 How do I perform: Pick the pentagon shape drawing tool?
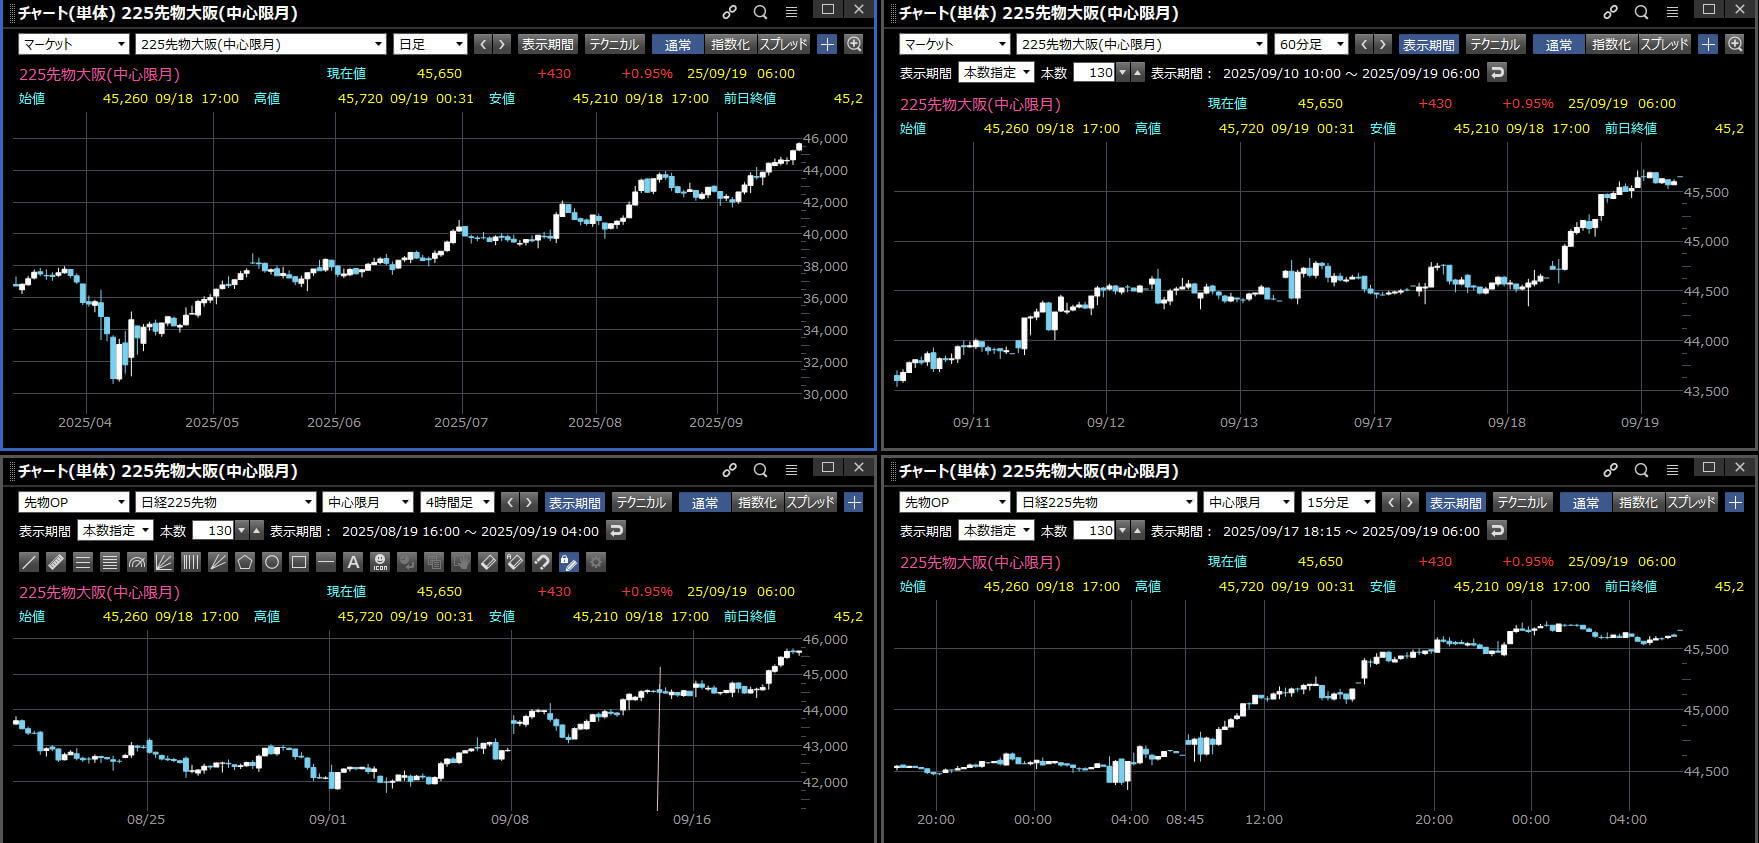(245, 562)
